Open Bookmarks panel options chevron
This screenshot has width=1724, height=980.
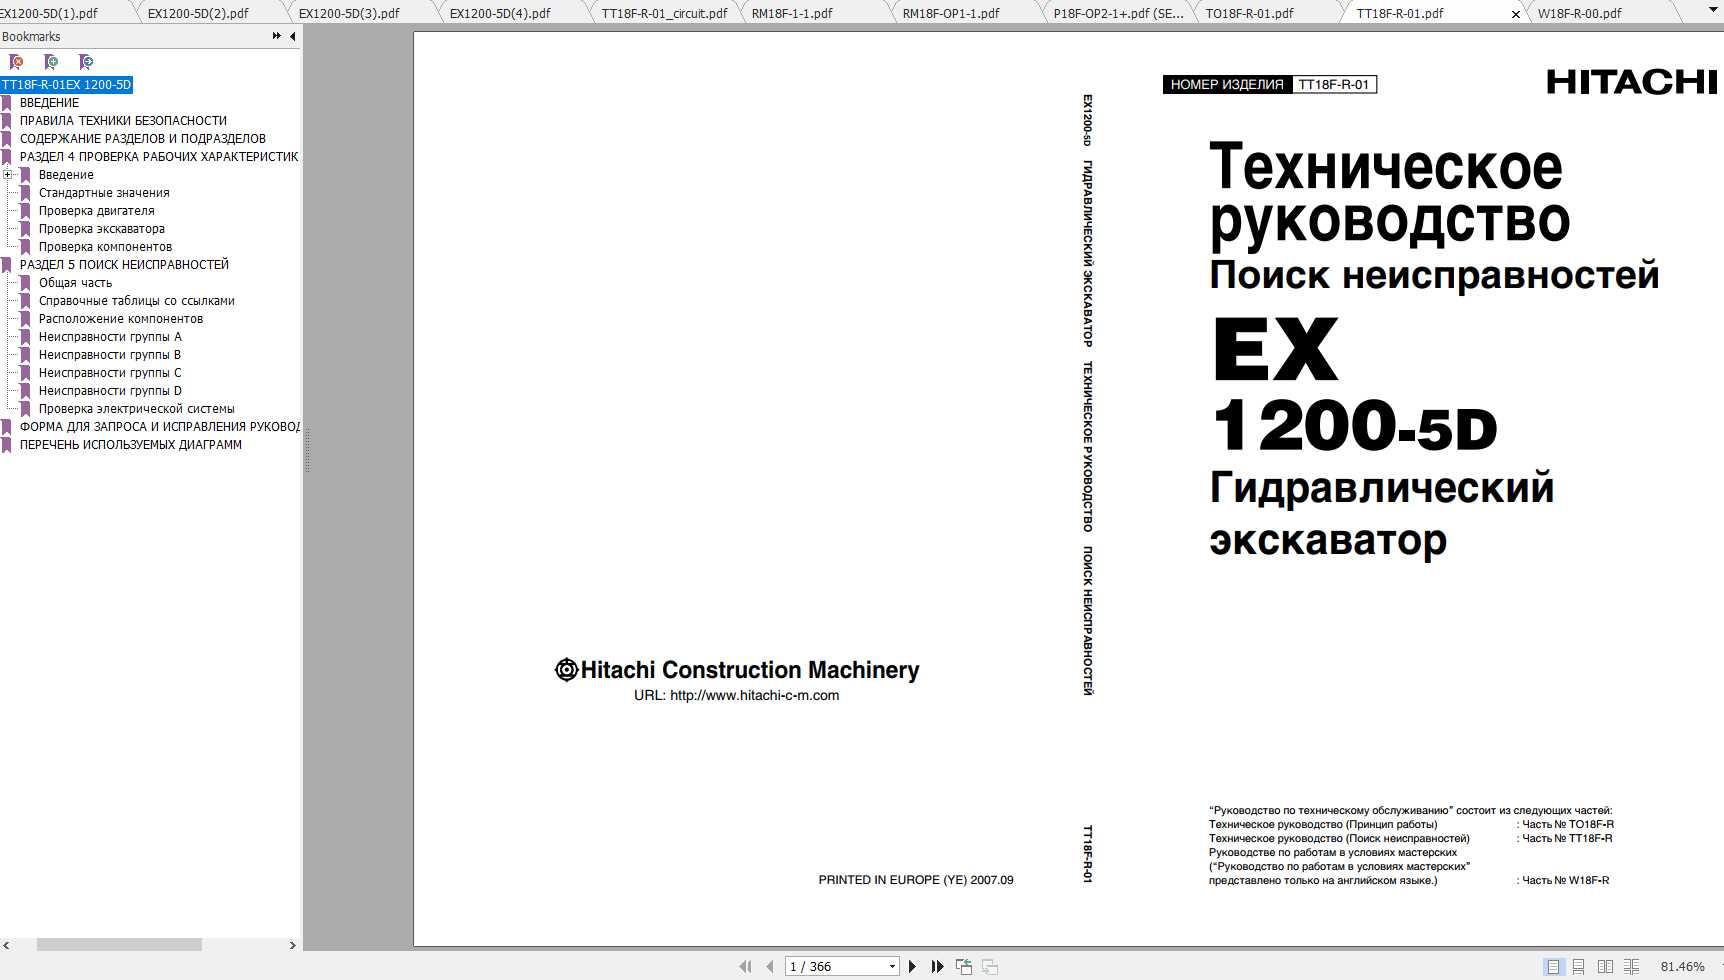[x=274, y=36]
